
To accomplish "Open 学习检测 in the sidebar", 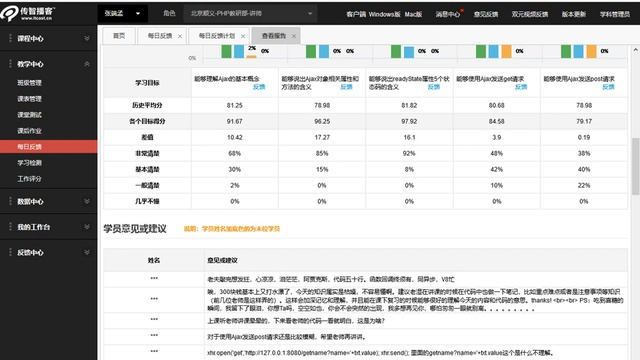I will click(29, 163).
